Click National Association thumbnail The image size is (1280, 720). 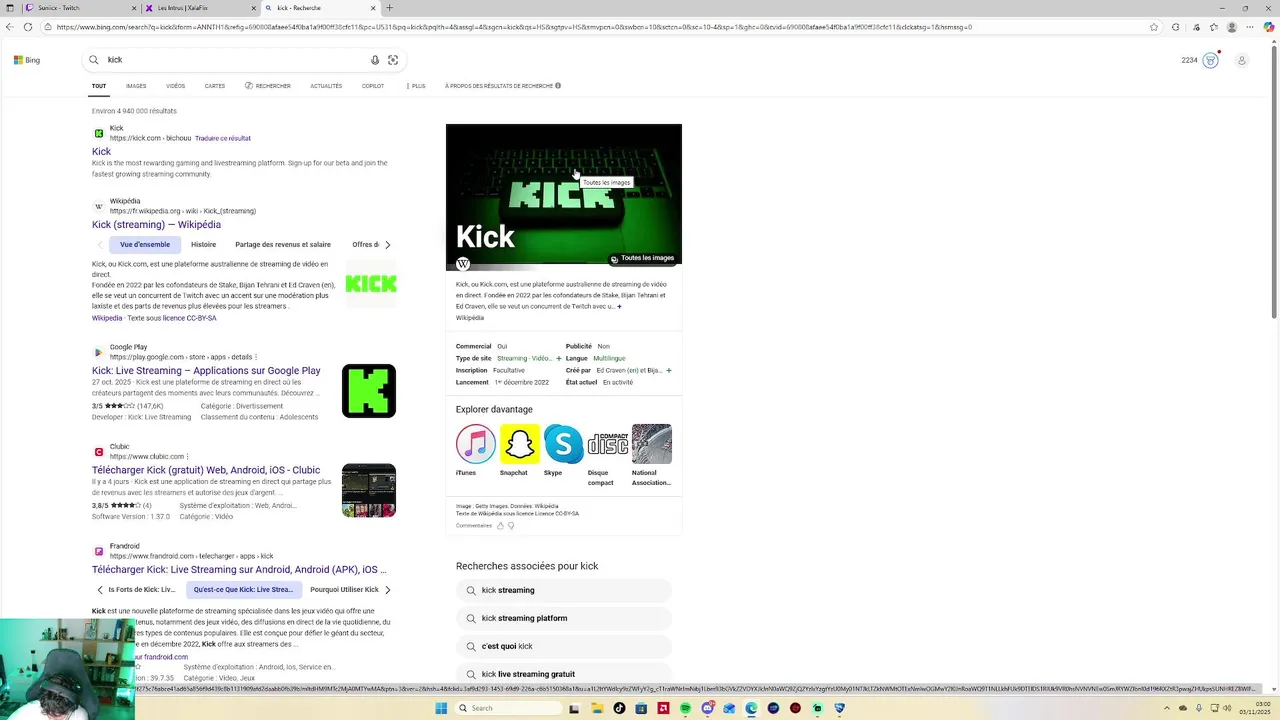point(652,444)
